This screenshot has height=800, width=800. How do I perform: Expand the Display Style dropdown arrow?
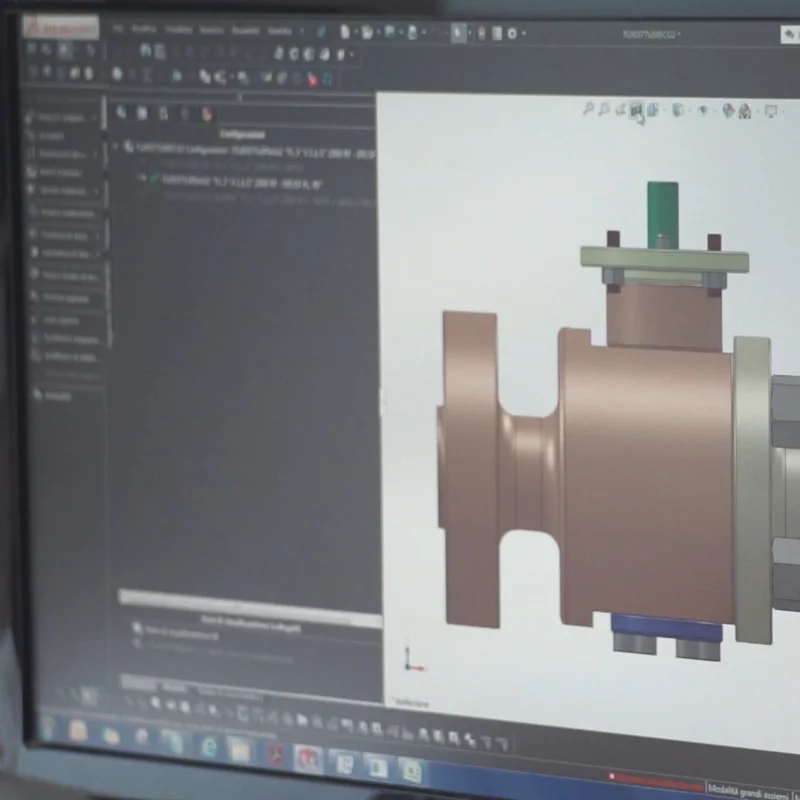[689, 110]
